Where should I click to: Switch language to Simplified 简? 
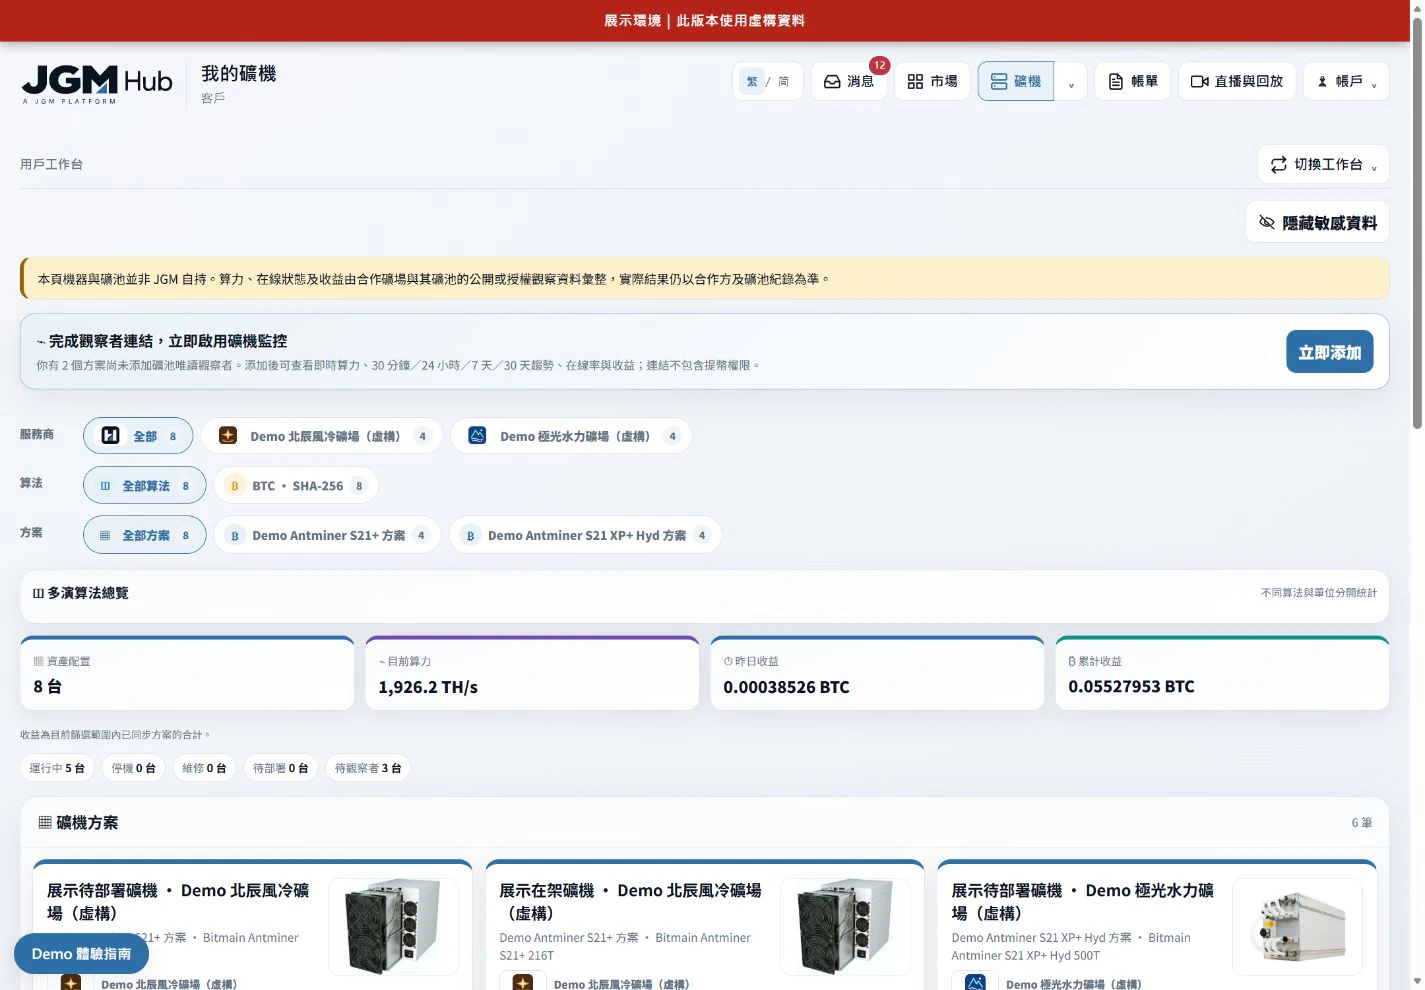coord(784,81)
